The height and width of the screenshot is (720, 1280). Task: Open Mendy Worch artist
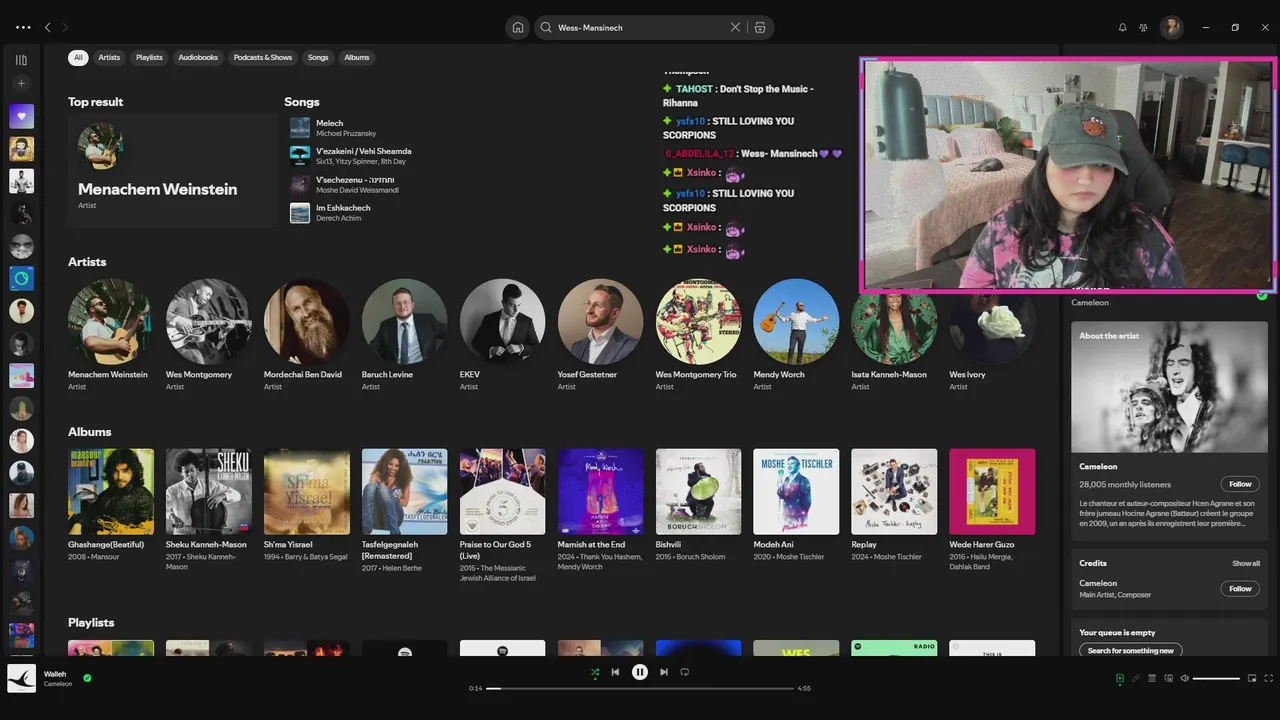[796, 335]
